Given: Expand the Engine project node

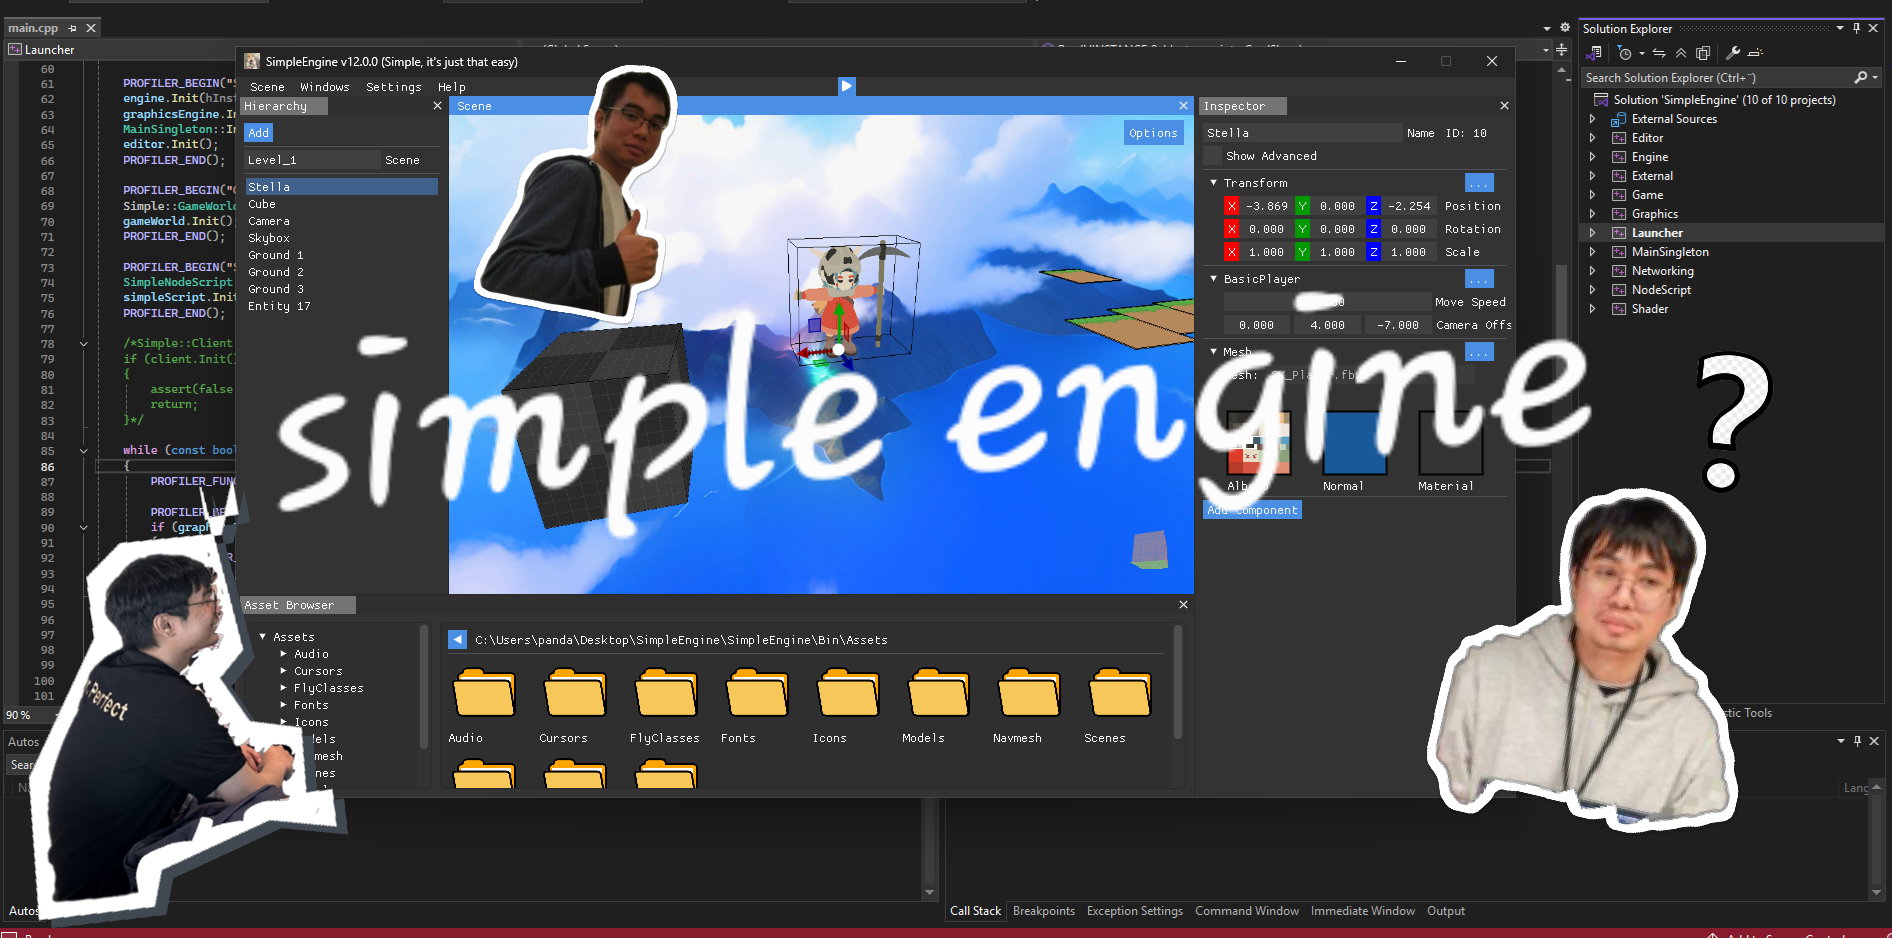Looking at the screenshot, I should pos(1593,157).
